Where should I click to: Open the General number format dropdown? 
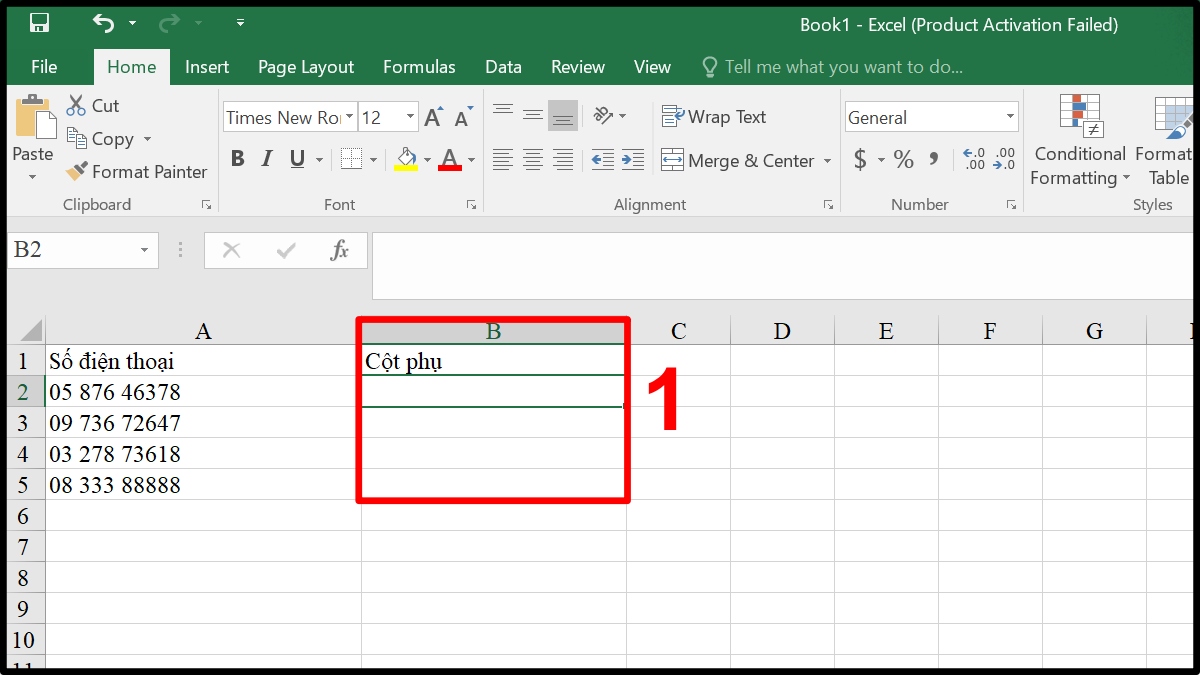click(1009, 117)
